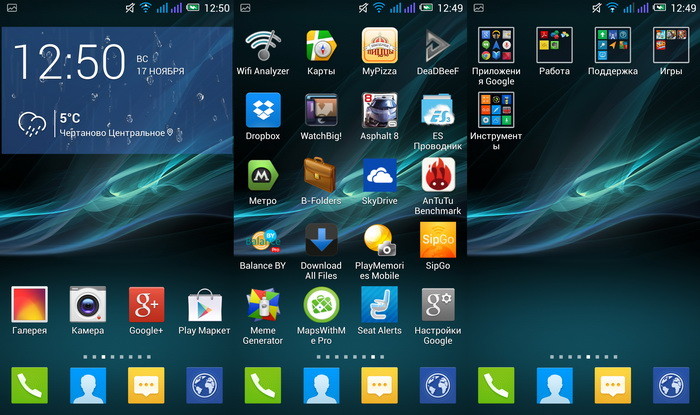
Task: Launch Play Маркет store
Action: pos(204,305)
